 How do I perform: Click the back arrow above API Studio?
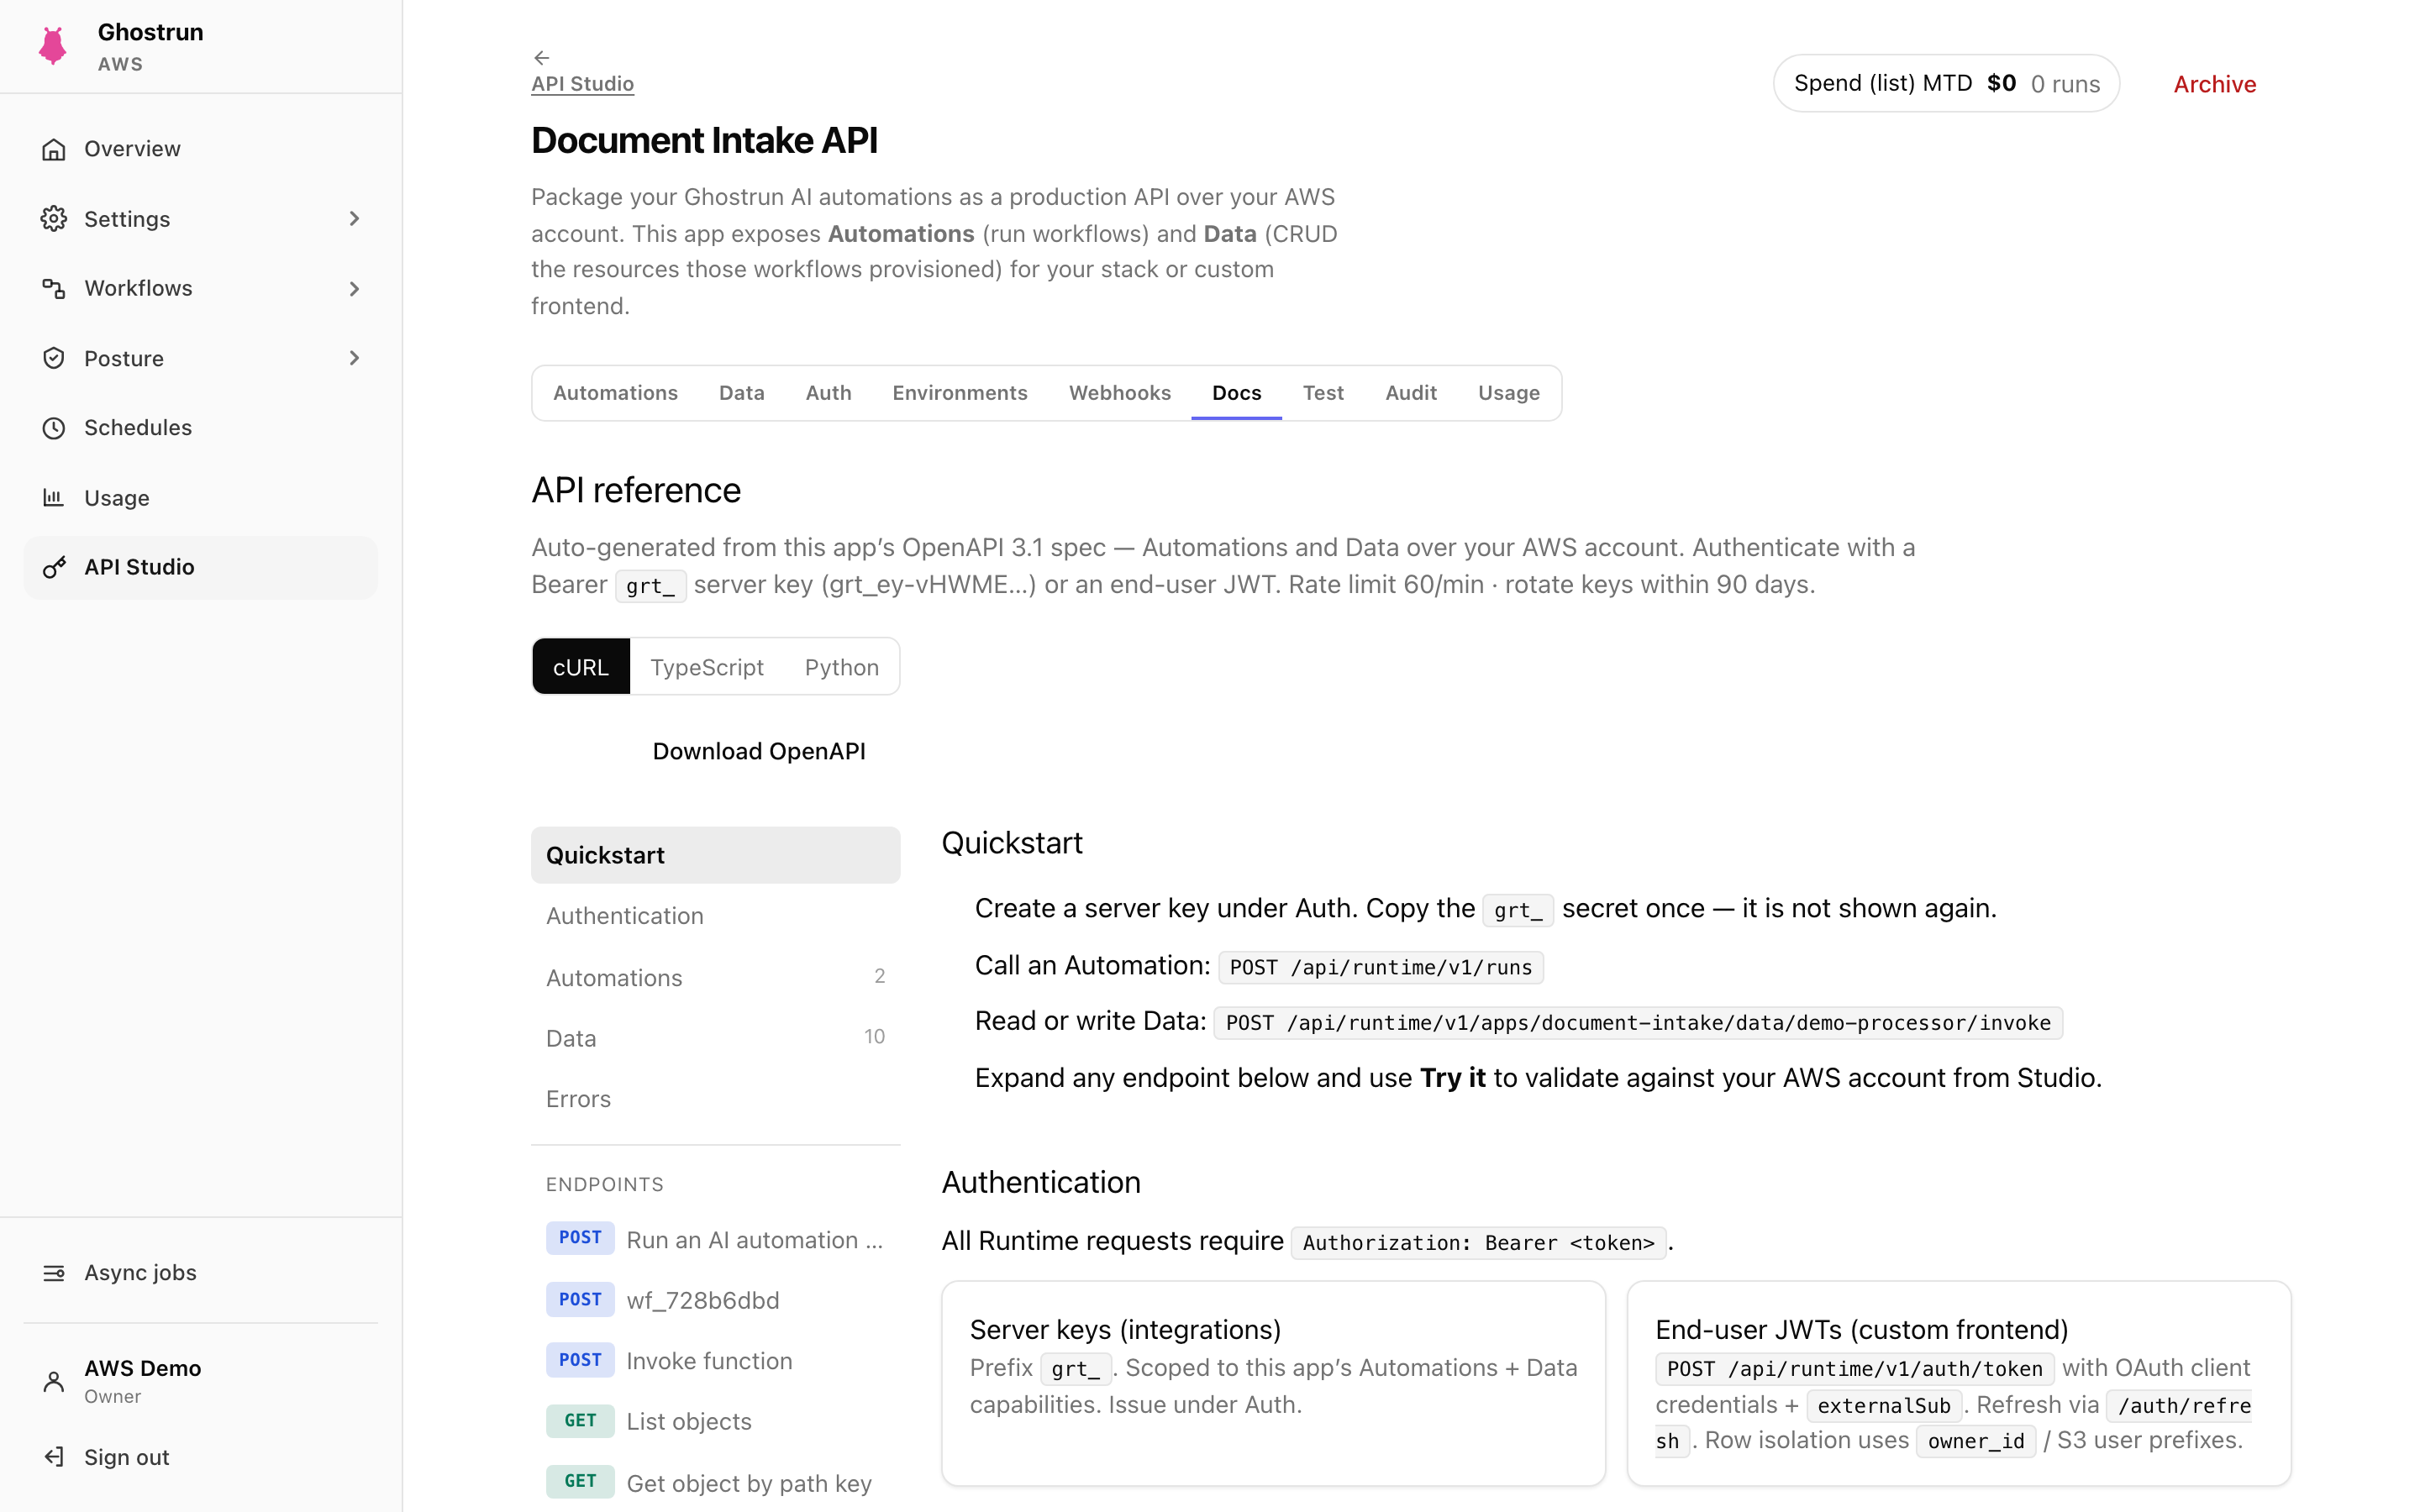[542, 58]
